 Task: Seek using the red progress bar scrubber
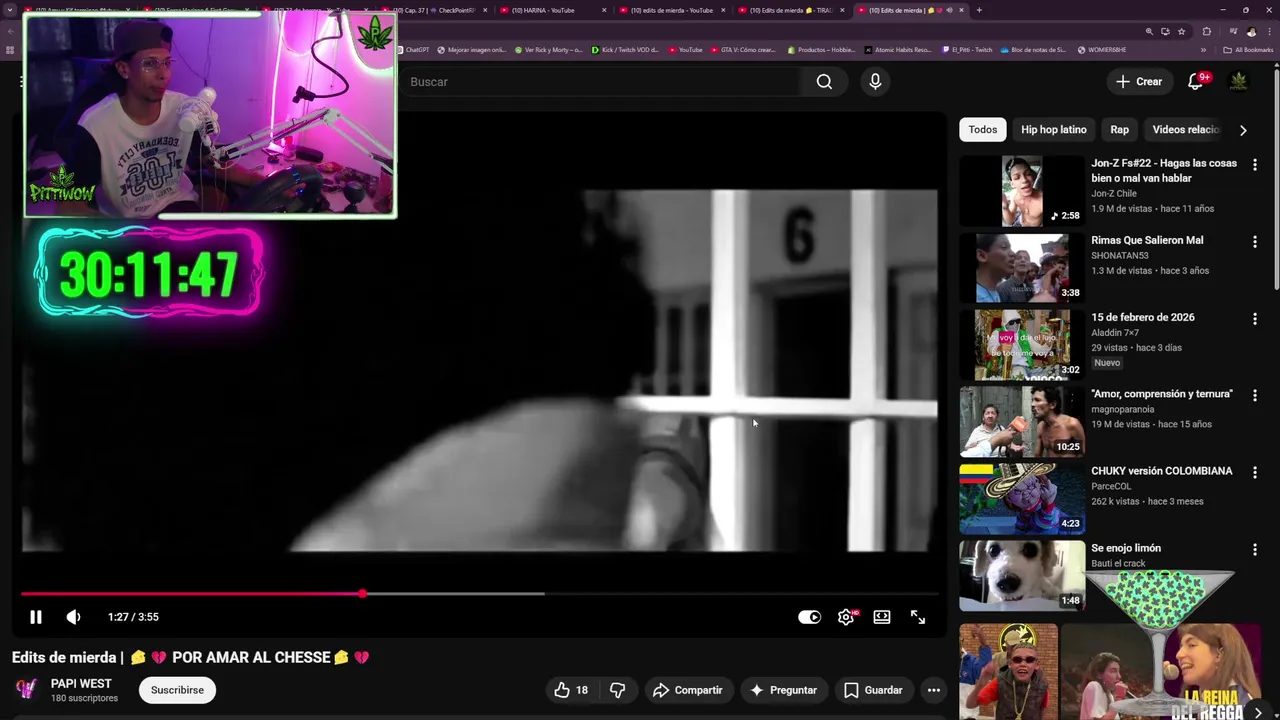[362, 594]
